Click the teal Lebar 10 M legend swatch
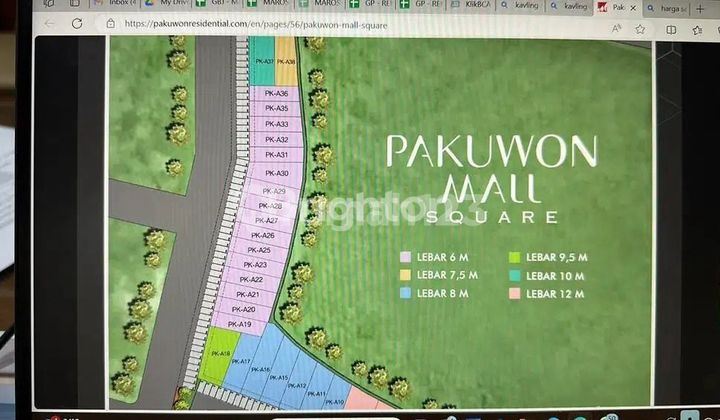The height and width of the screenshot is (420, 720). click(515, 276)
